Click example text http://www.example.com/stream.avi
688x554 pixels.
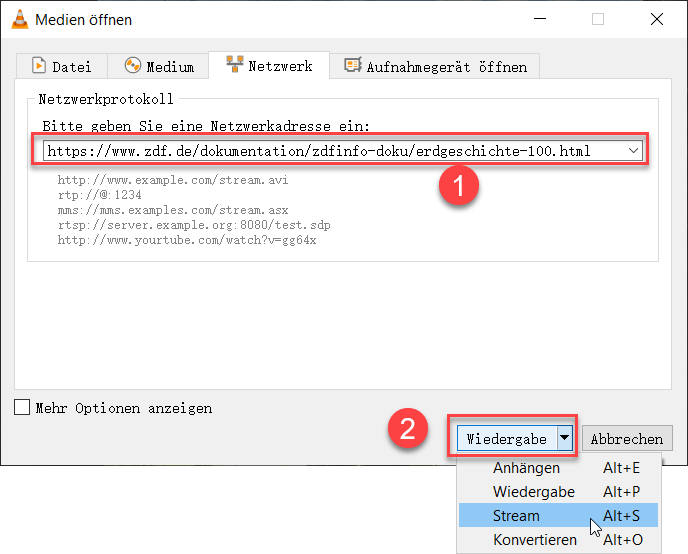point(173,180)
